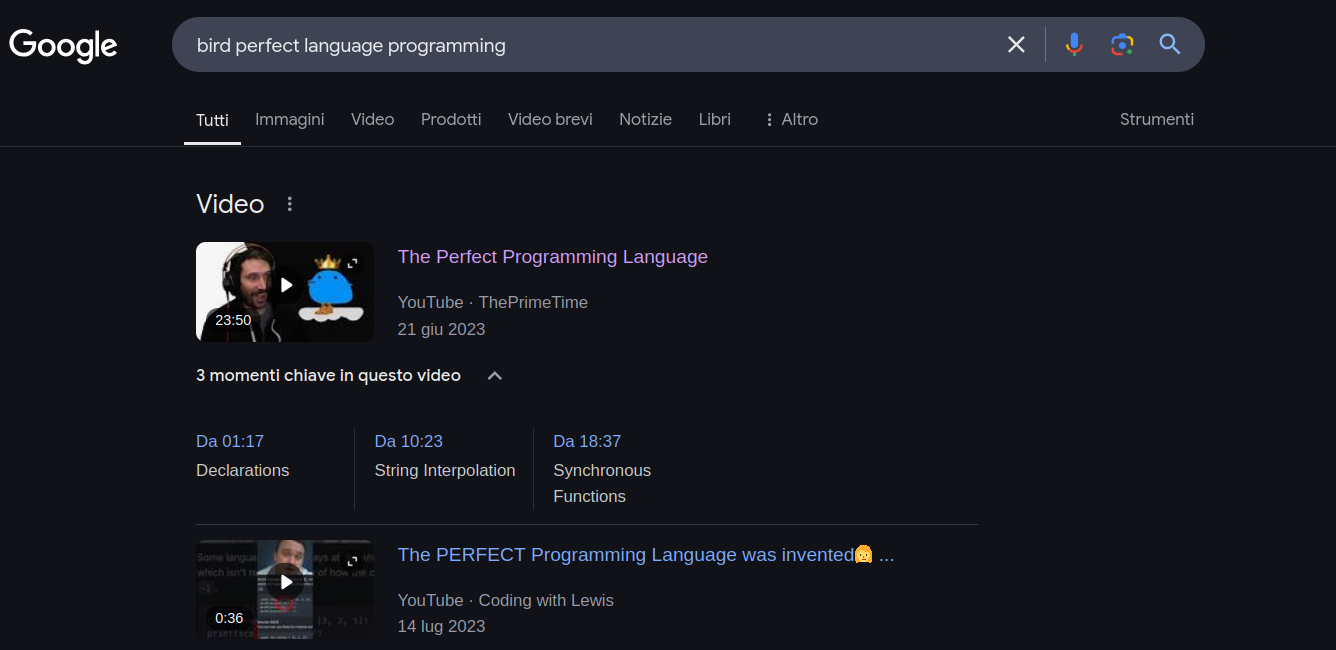This screenshot has width=1336, height=650.
Task: Switch to the Immagini tab
Action: click(290, 119)
